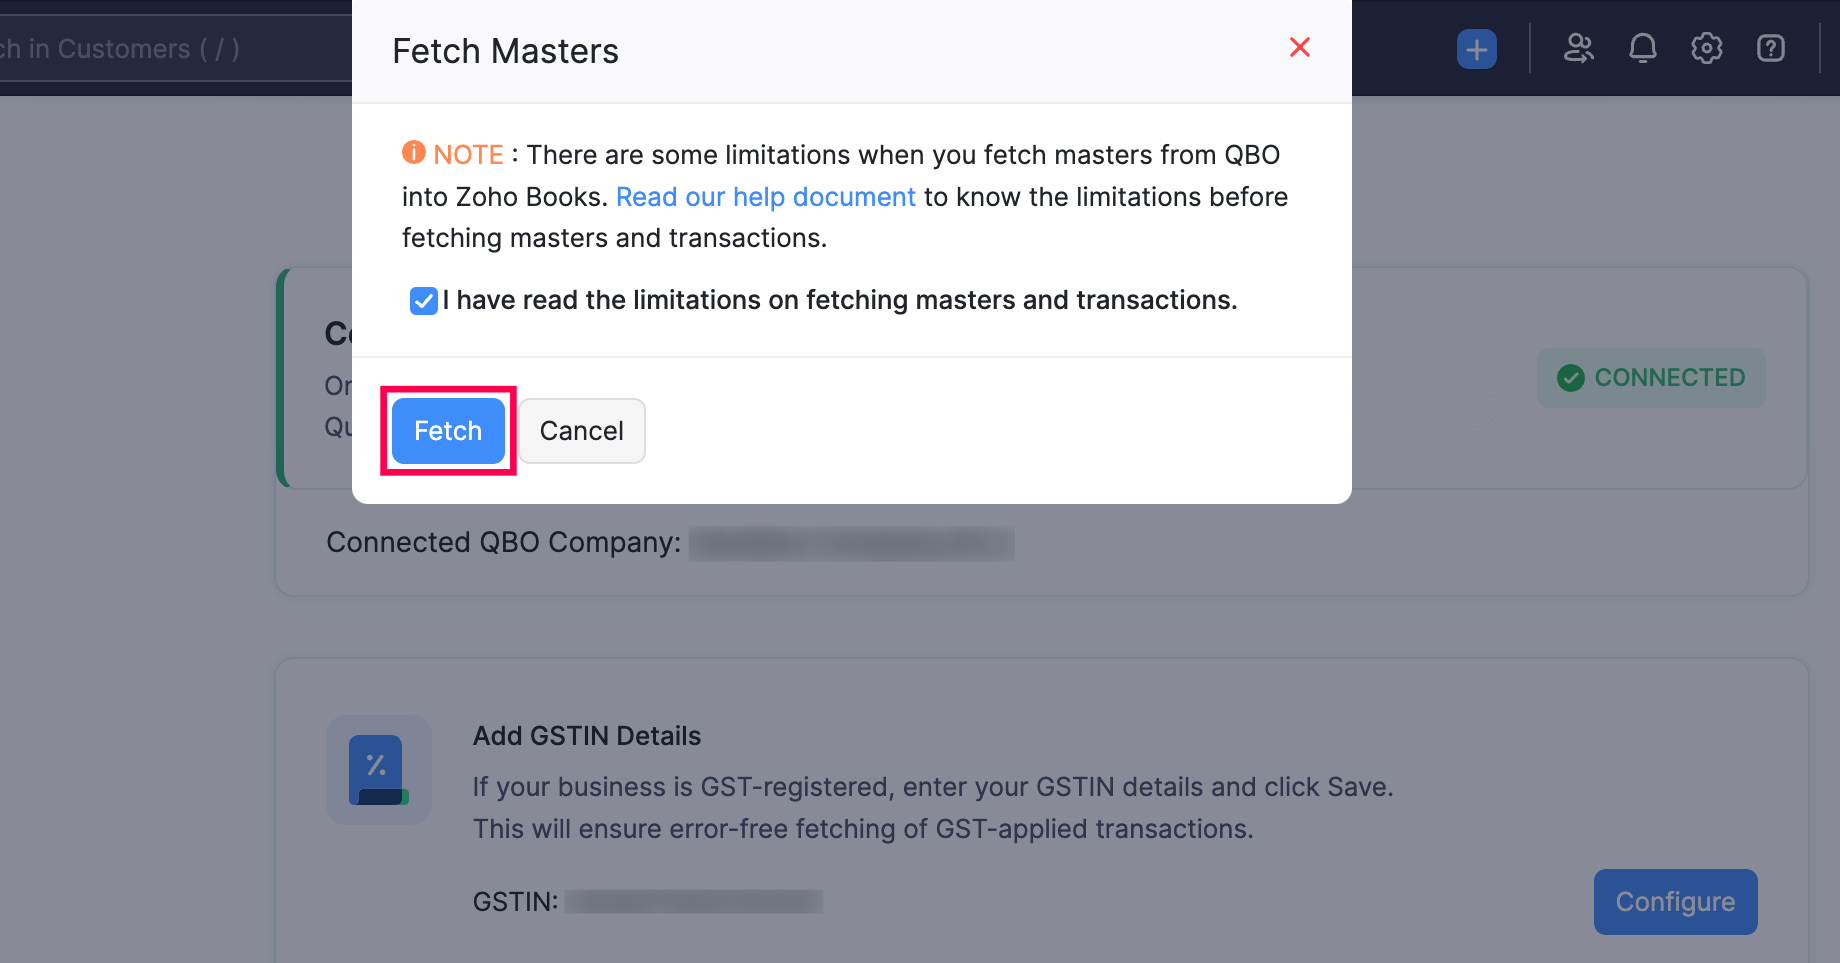Click the blue quick create plus icon
This screenshot has width=1840, height=963.
tap(1476, 49)
